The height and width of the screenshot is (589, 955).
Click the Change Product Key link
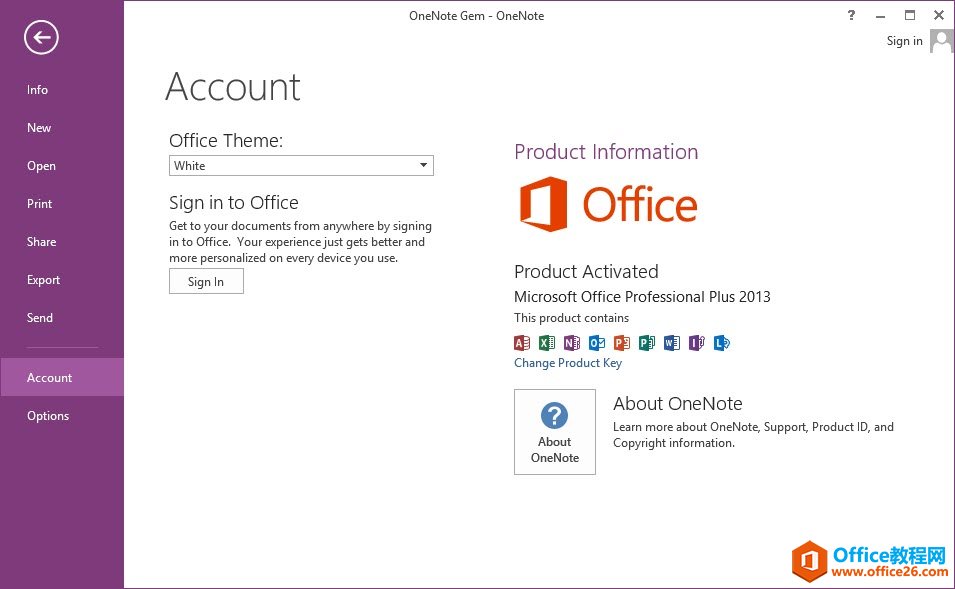click(567, 363)
